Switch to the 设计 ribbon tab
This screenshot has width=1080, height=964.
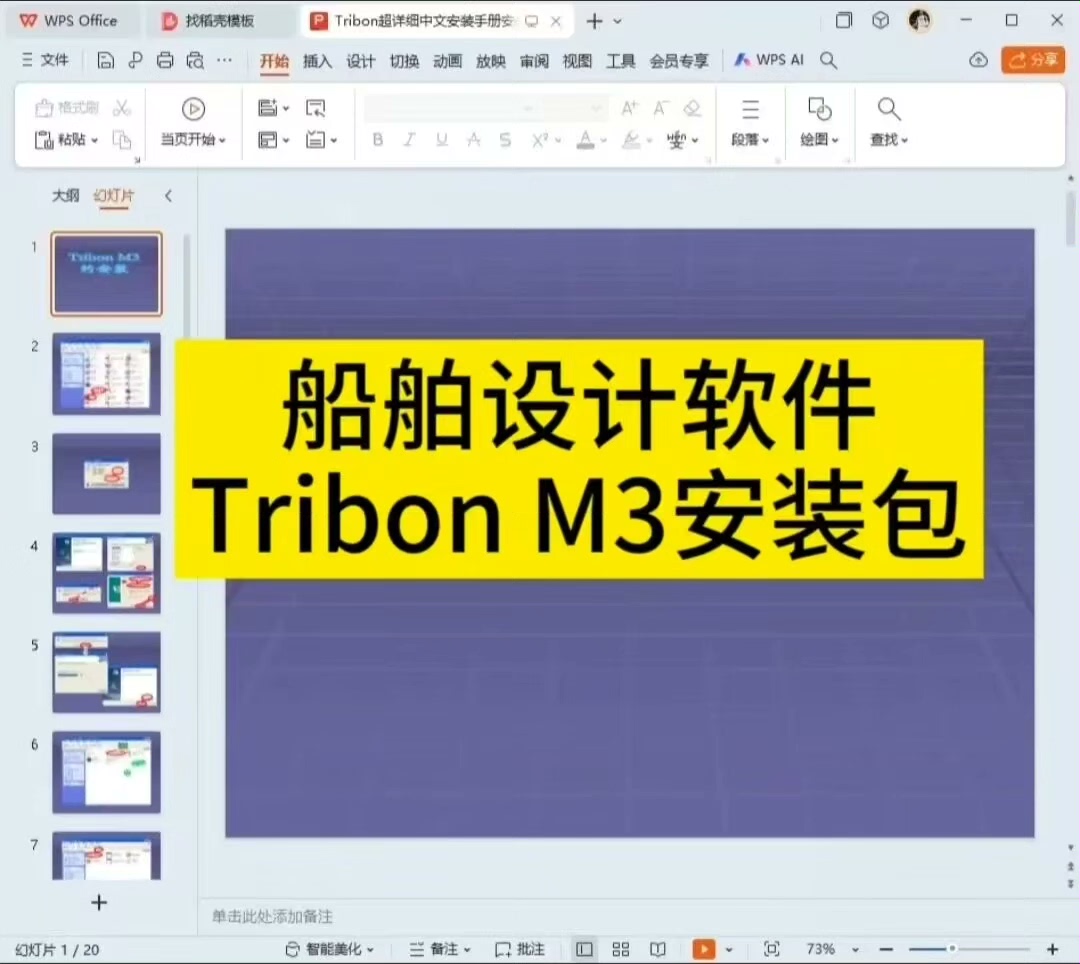click(x=361, y=61)
